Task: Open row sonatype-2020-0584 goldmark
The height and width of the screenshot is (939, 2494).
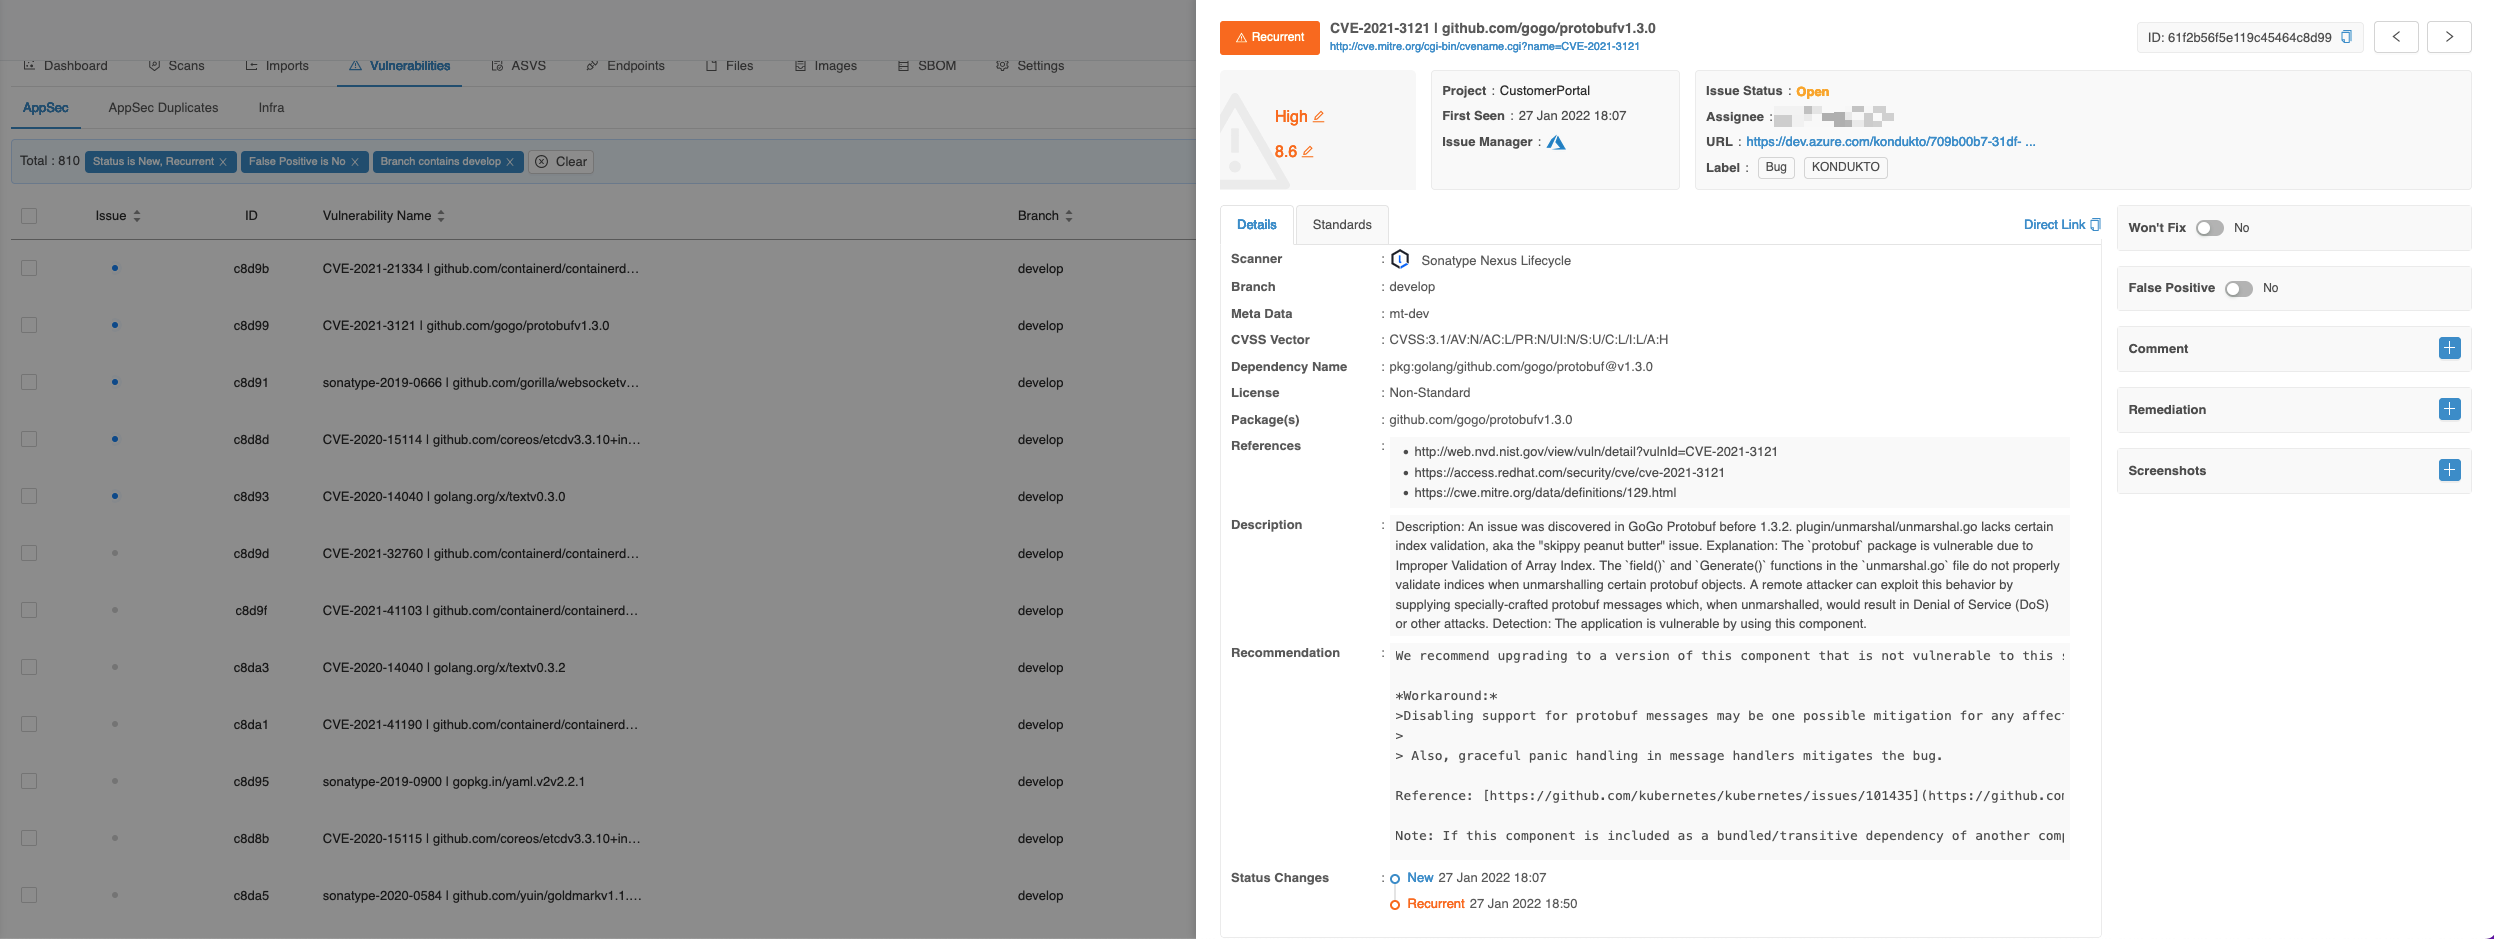Action: (x=481, y=896)
